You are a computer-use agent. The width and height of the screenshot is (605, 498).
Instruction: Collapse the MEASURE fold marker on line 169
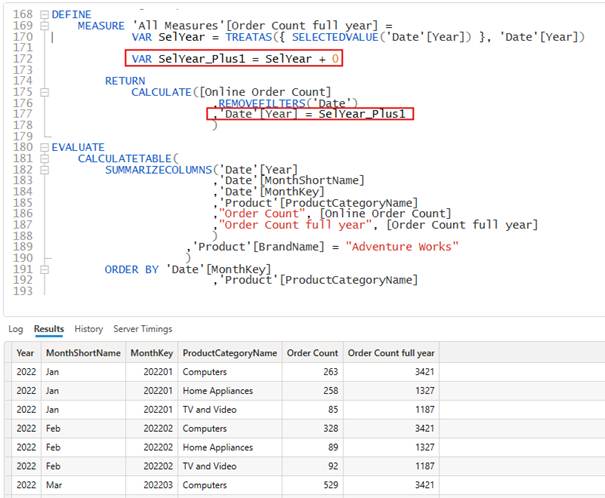pyautogui.click(x=44, y=26)
